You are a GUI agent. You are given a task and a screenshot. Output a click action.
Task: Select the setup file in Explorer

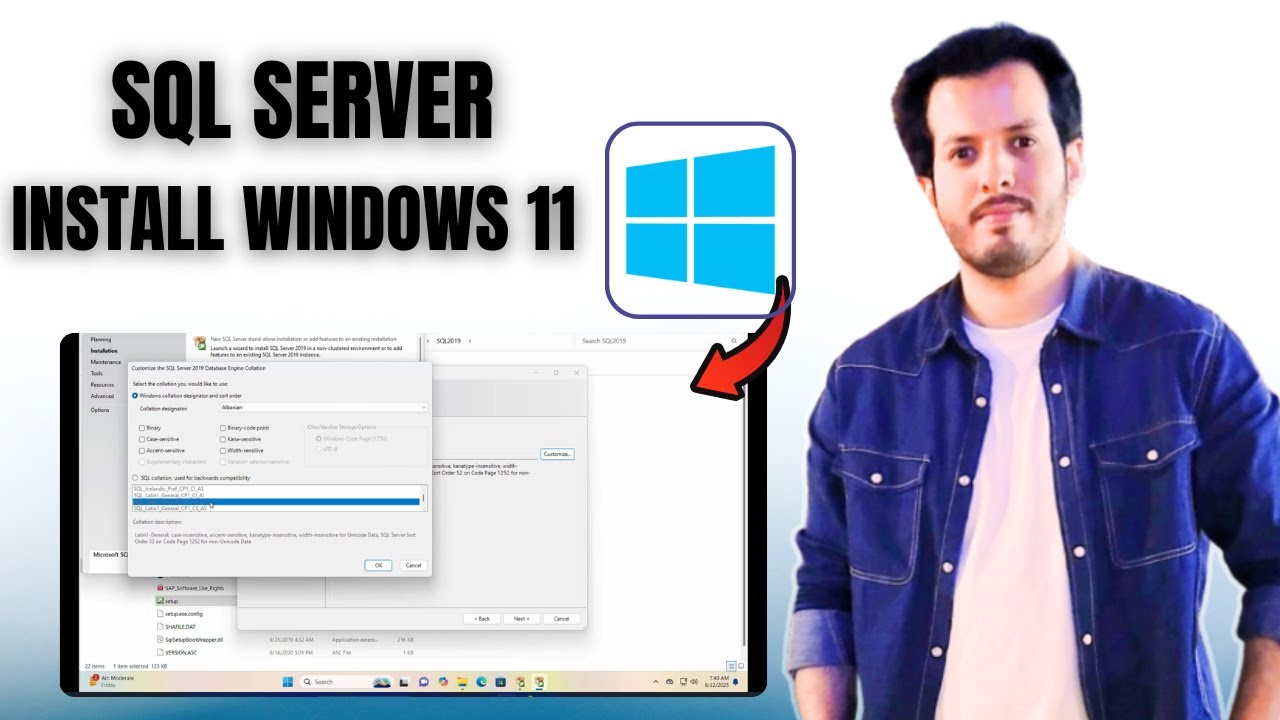pos(196,600)
